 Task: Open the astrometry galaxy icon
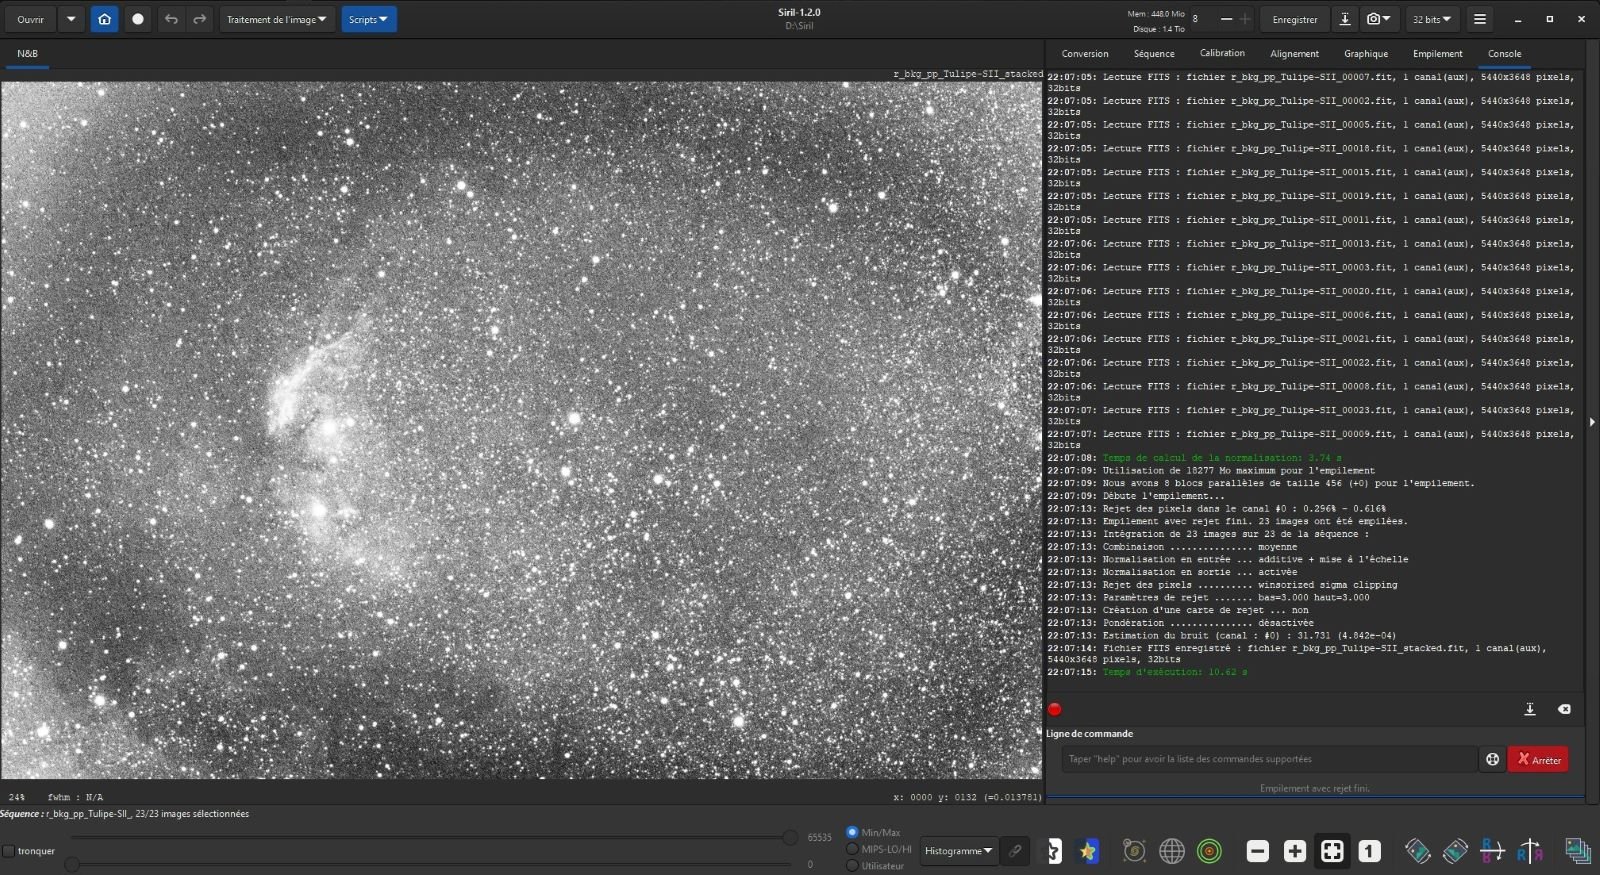pyautogui.click(x=1134, y=851)
